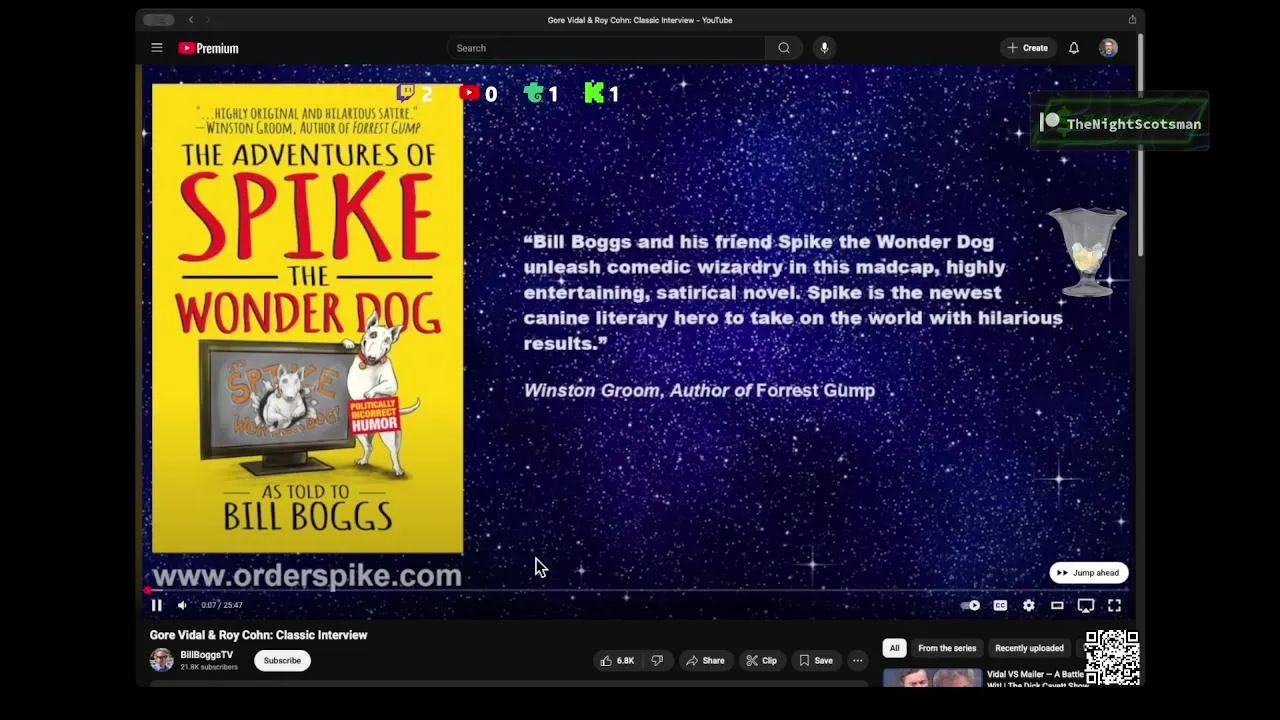Click the 21.8K subscribers text
Image resolution: width=1280 pixels, height=720 pixels.
tap(209, 667)
